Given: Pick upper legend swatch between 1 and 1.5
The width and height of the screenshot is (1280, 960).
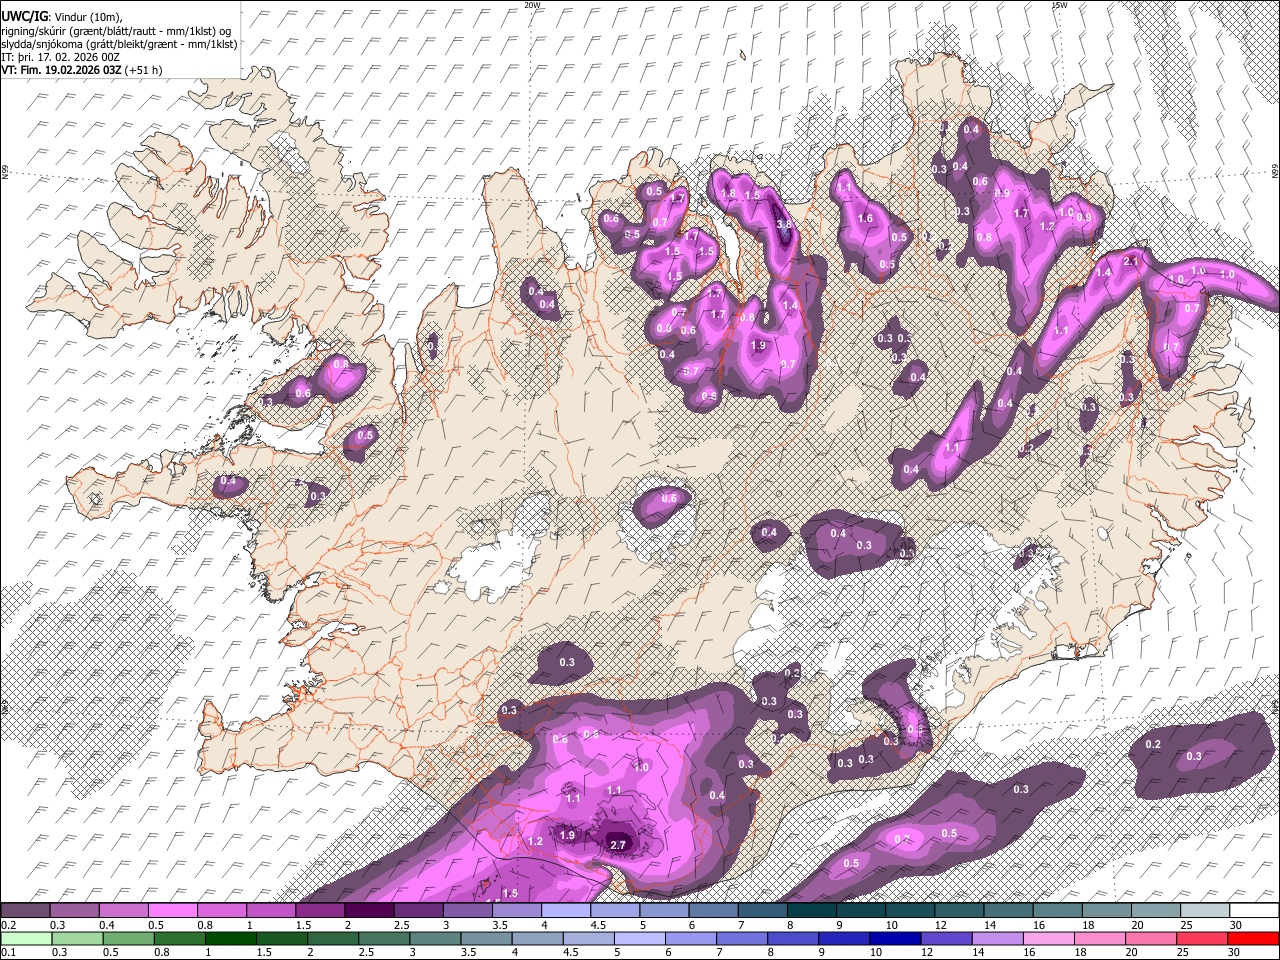Looking at the screenshot, I should pos(272,911).
